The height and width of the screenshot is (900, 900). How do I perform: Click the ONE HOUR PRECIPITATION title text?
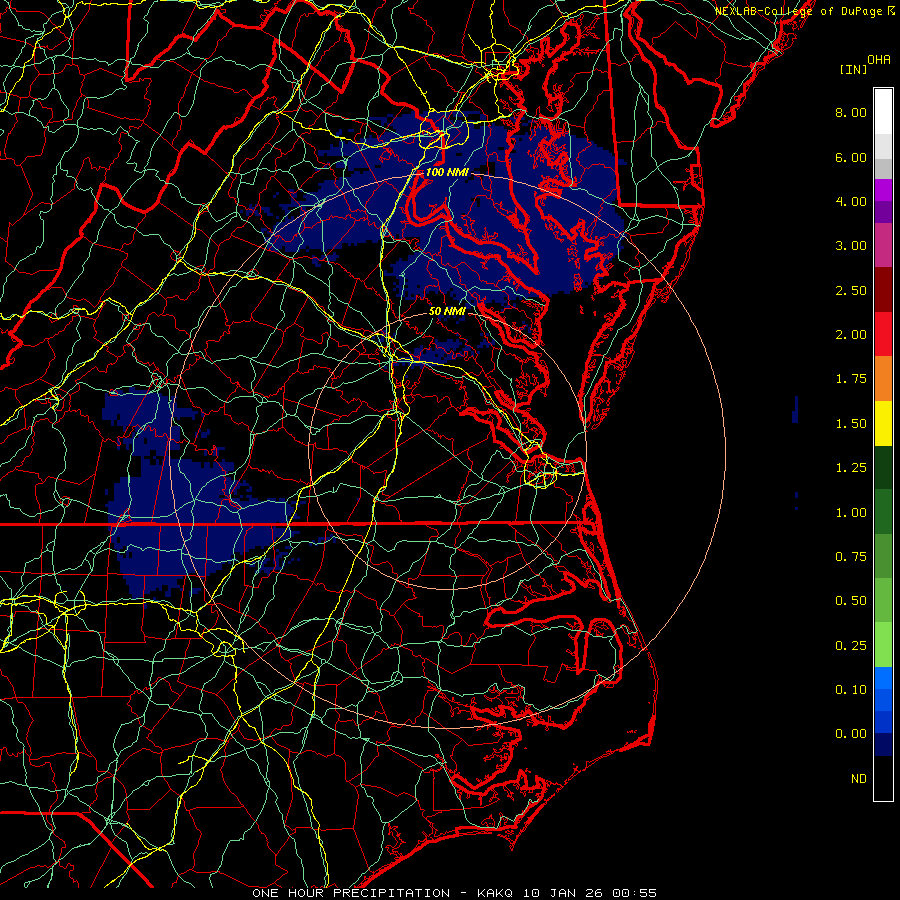351,893
